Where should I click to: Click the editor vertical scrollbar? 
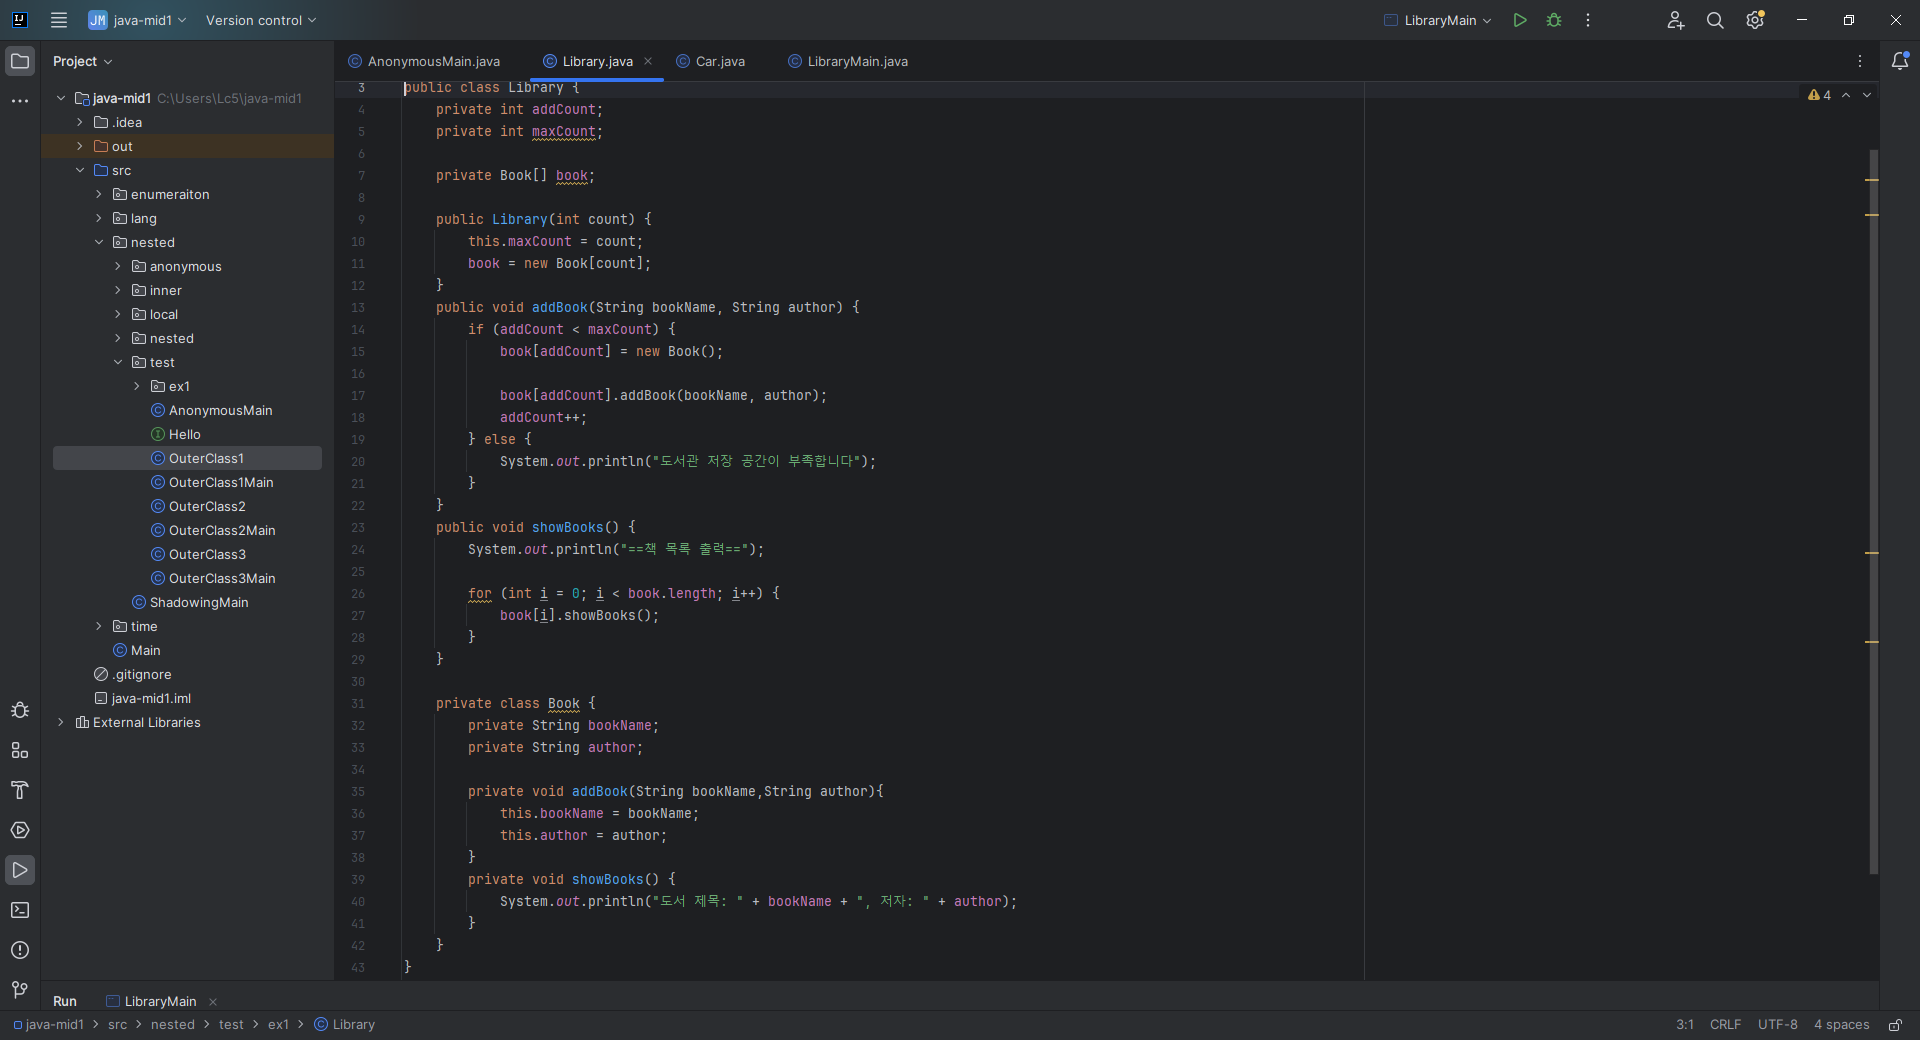pyautogui.click(x=1873, y=511)
